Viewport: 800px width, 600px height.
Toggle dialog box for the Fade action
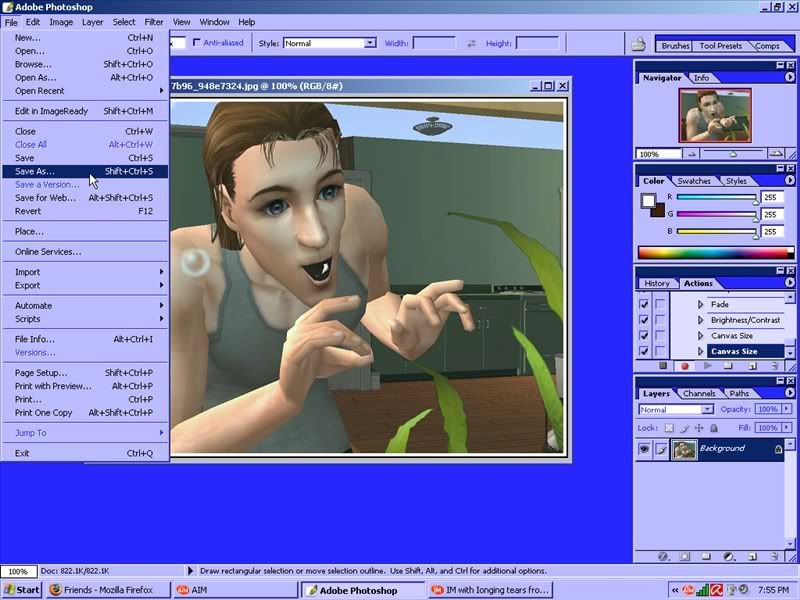(x=660, y=304)
